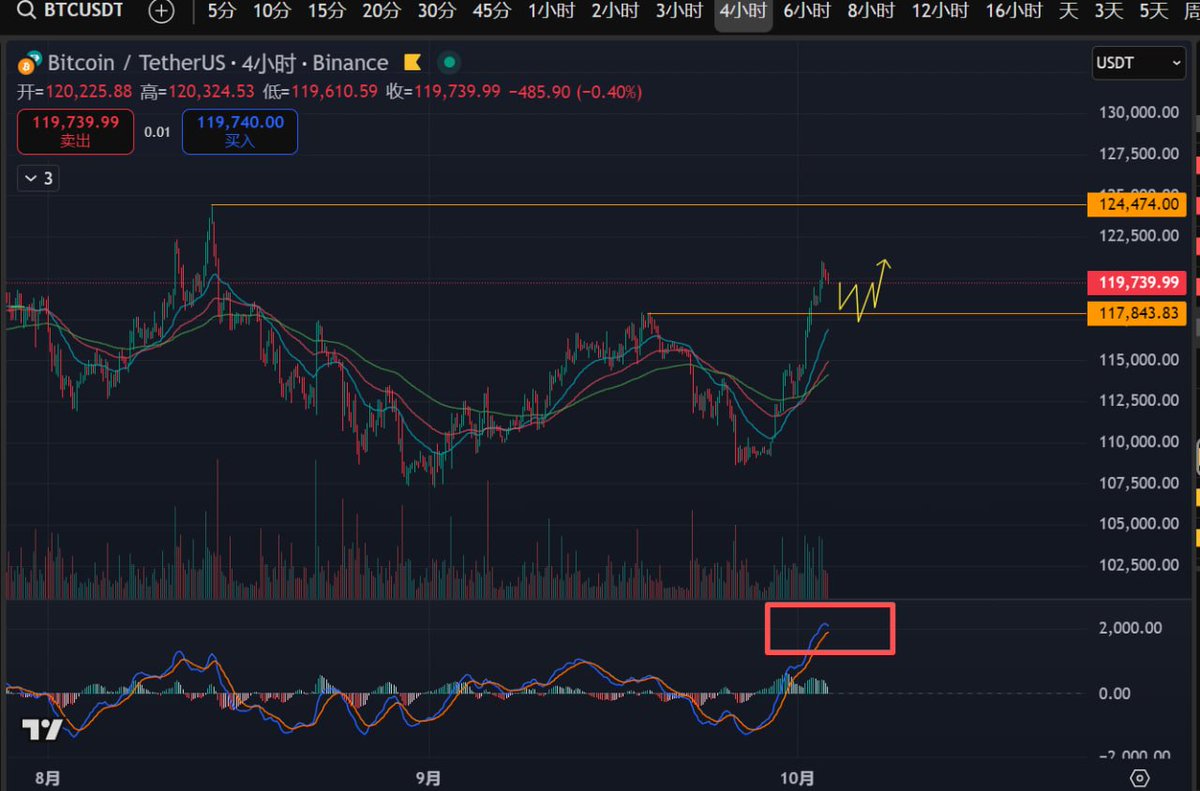Switch to the 10分 timeframe
Image resolution: width=1200 pixels, height=791 pixels.
[271, 12]
